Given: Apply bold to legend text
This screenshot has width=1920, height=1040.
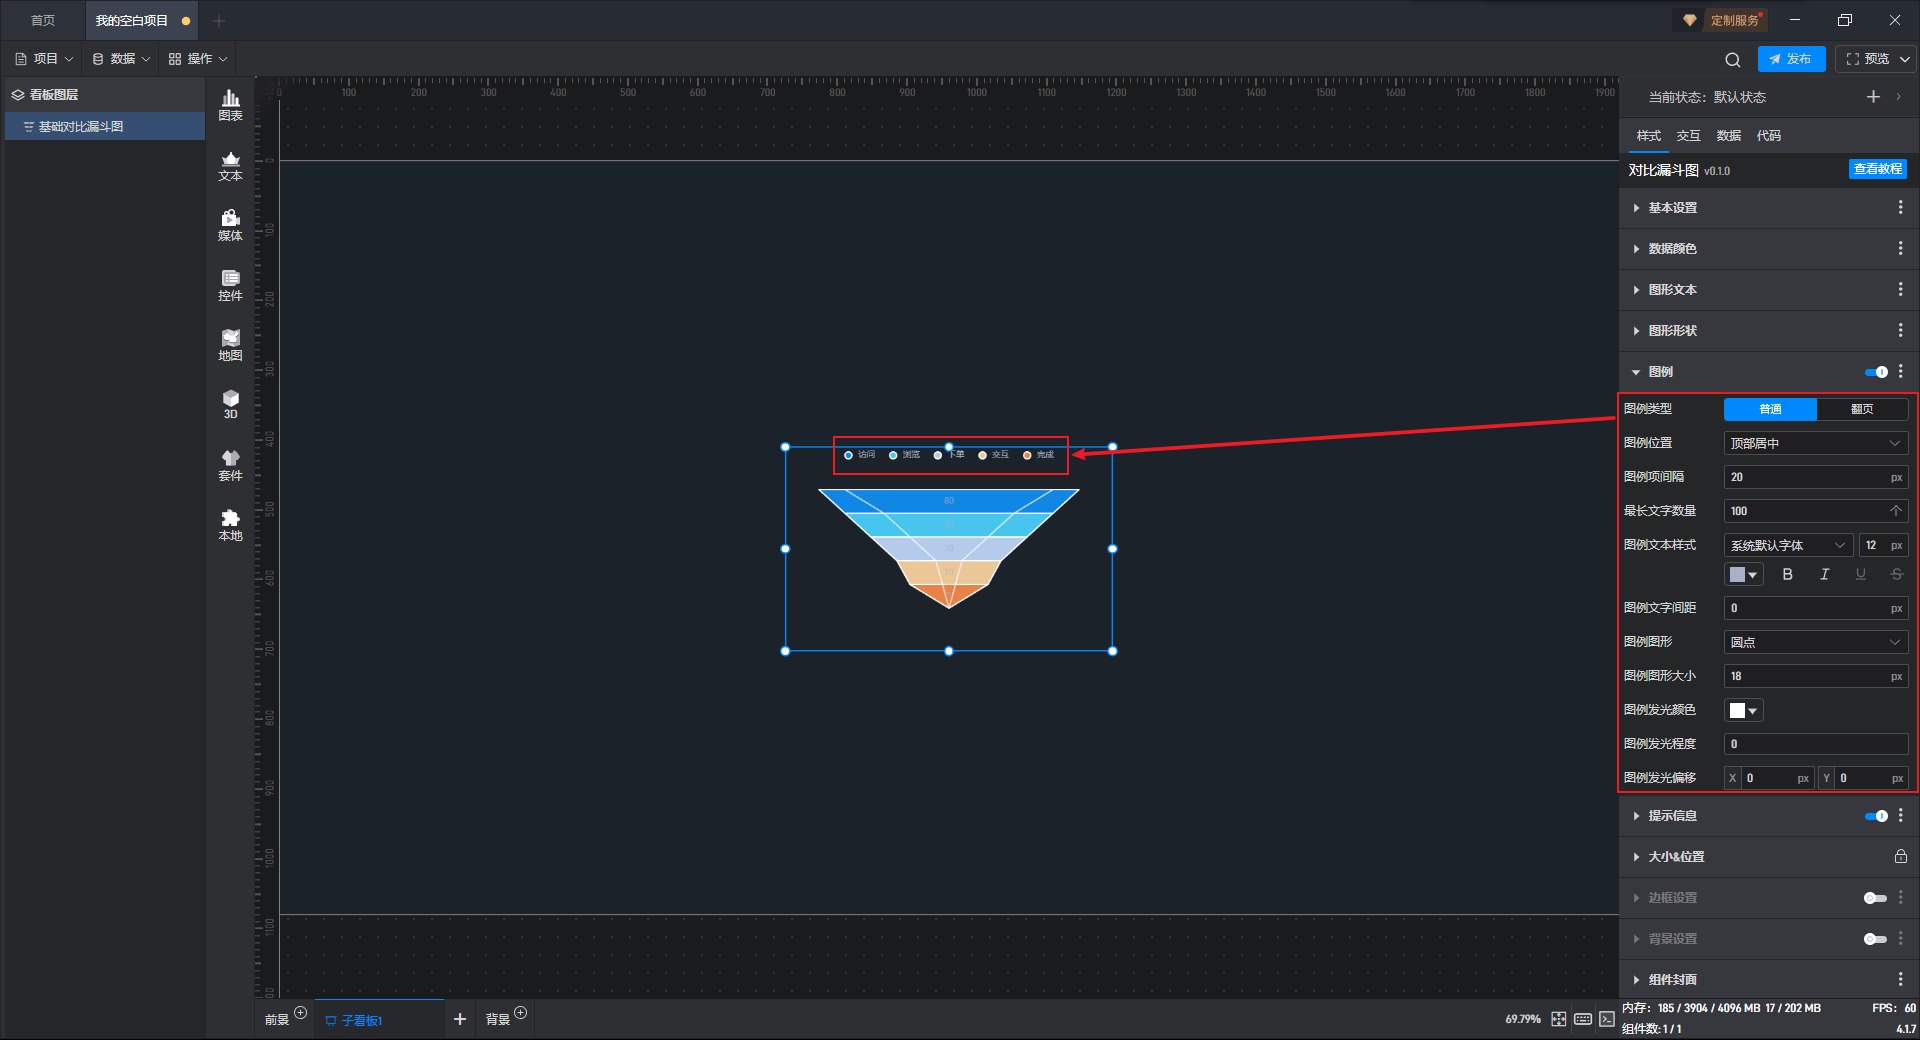Looking at the screenshot, I should tap(1788, 574).
